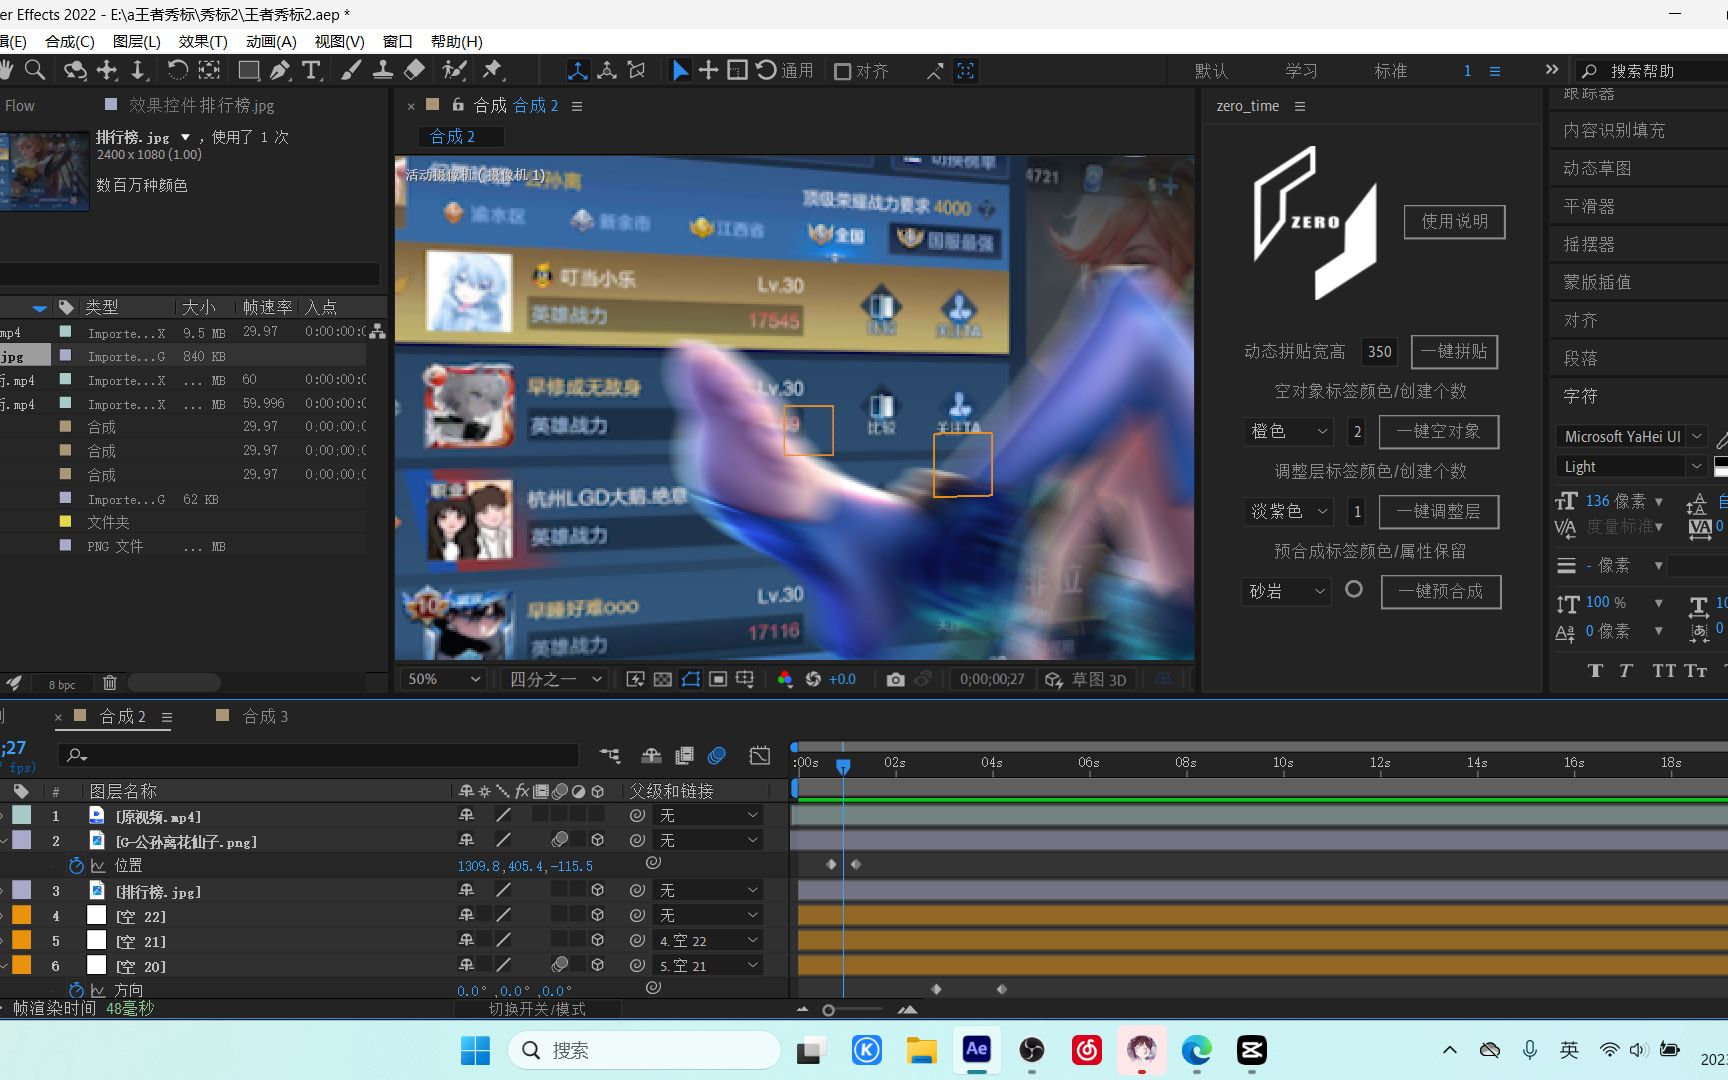Open parent dropdown showing 4.空 22

707,941
